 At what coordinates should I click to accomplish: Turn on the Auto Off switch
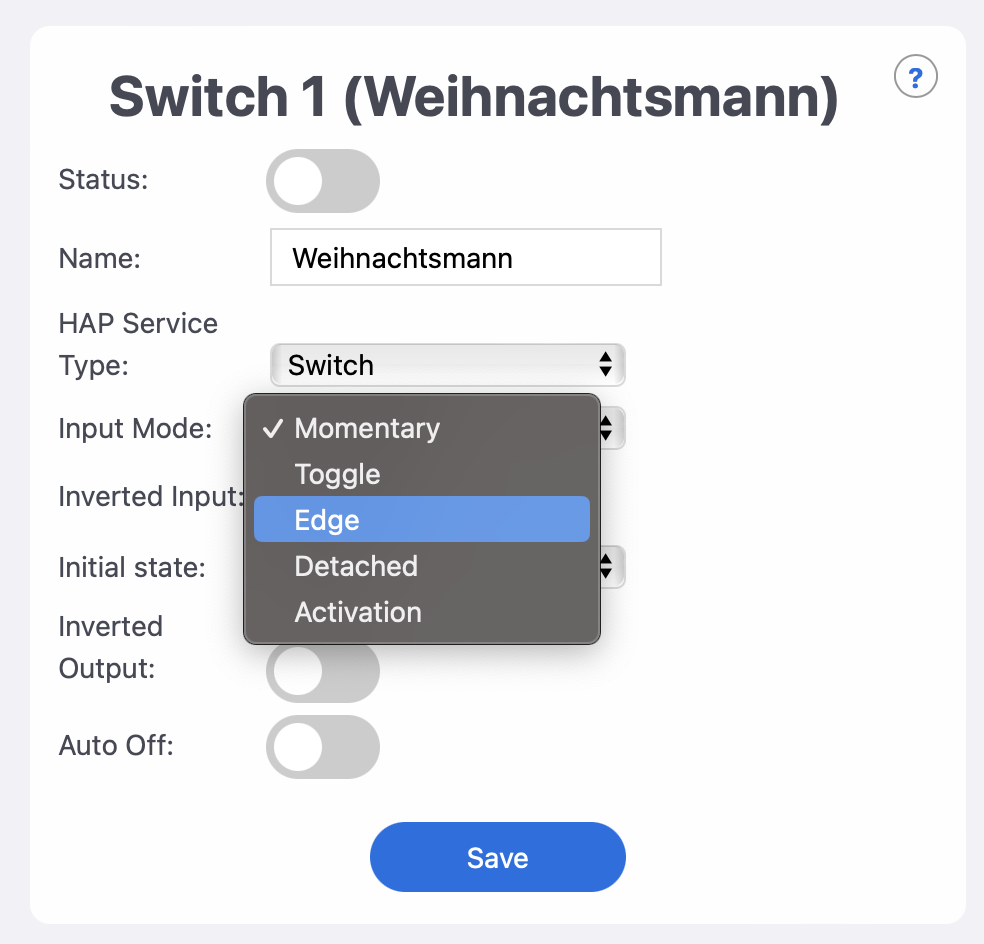(x=322, y=747)
